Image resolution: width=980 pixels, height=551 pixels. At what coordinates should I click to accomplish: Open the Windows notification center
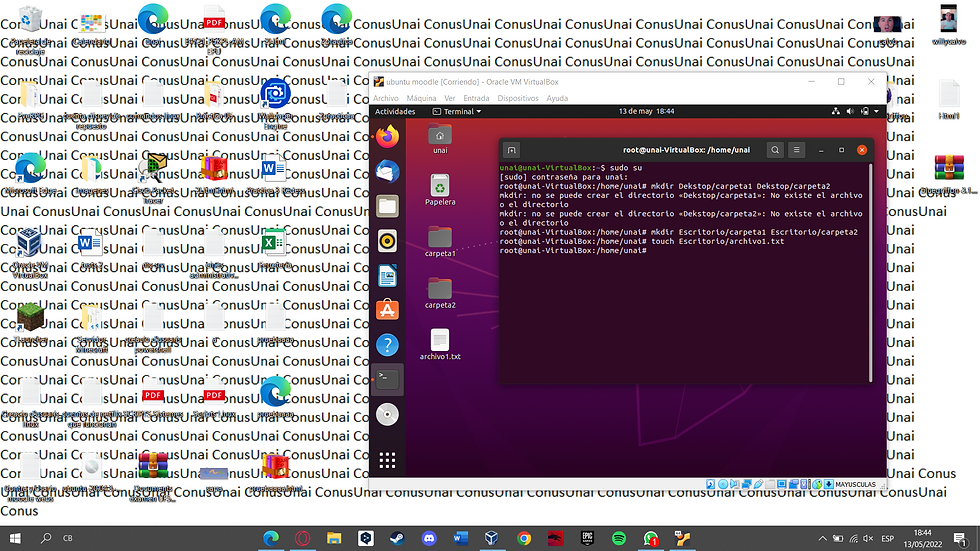coord(961,538)
